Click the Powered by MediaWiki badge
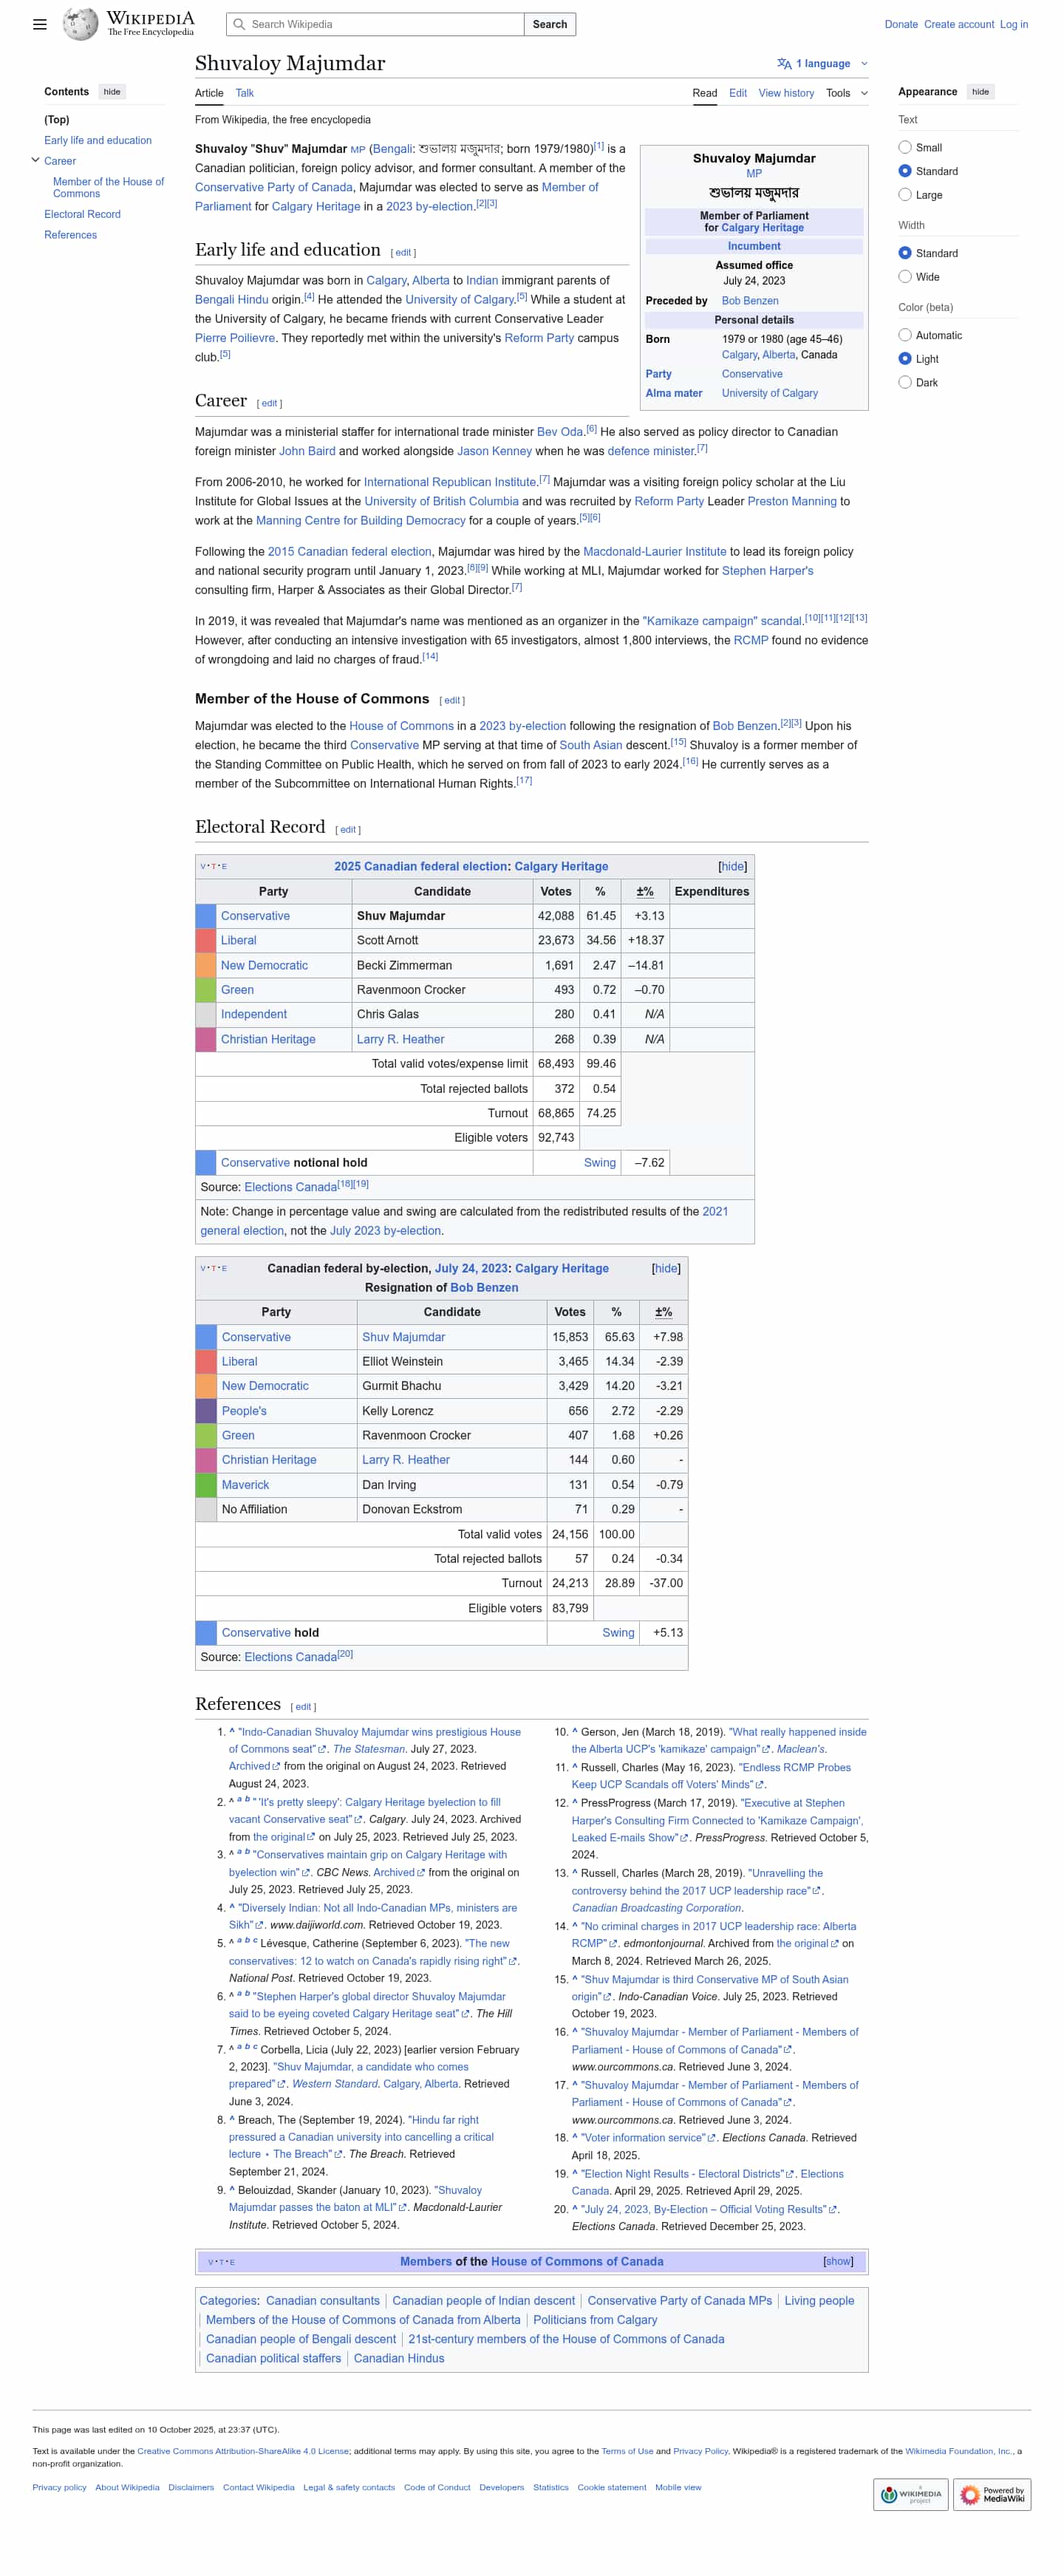This screenshot has height=2576, width=1064. 992,2495
